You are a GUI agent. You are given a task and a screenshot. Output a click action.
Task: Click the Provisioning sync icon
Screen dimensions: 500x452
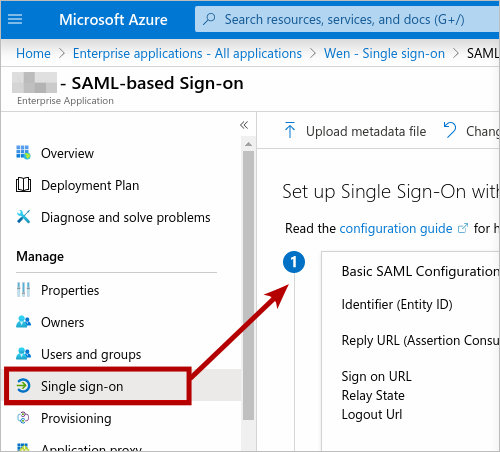[23, 418]
